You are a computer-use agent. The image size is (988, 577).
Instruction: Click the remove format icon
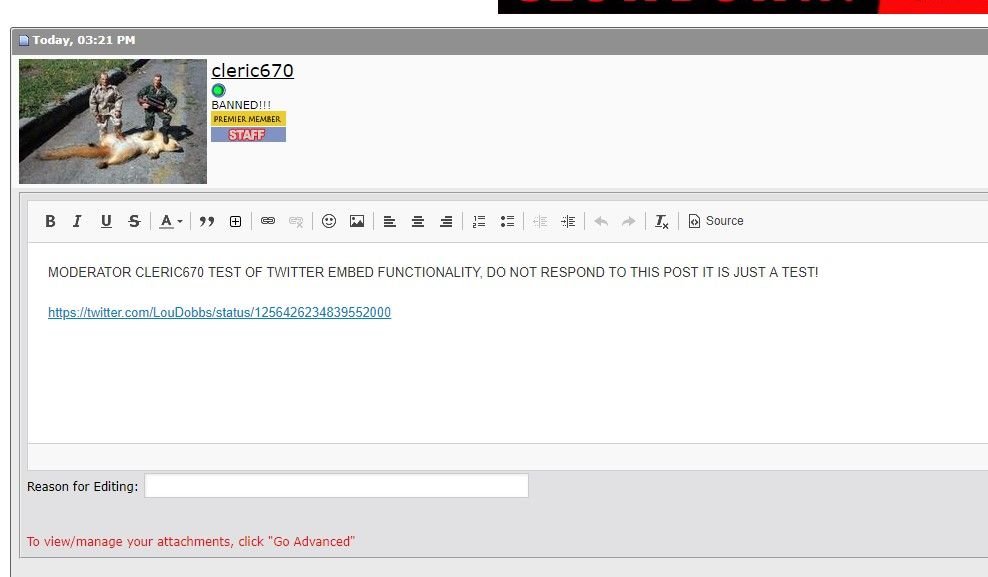(x=661, y=222)
